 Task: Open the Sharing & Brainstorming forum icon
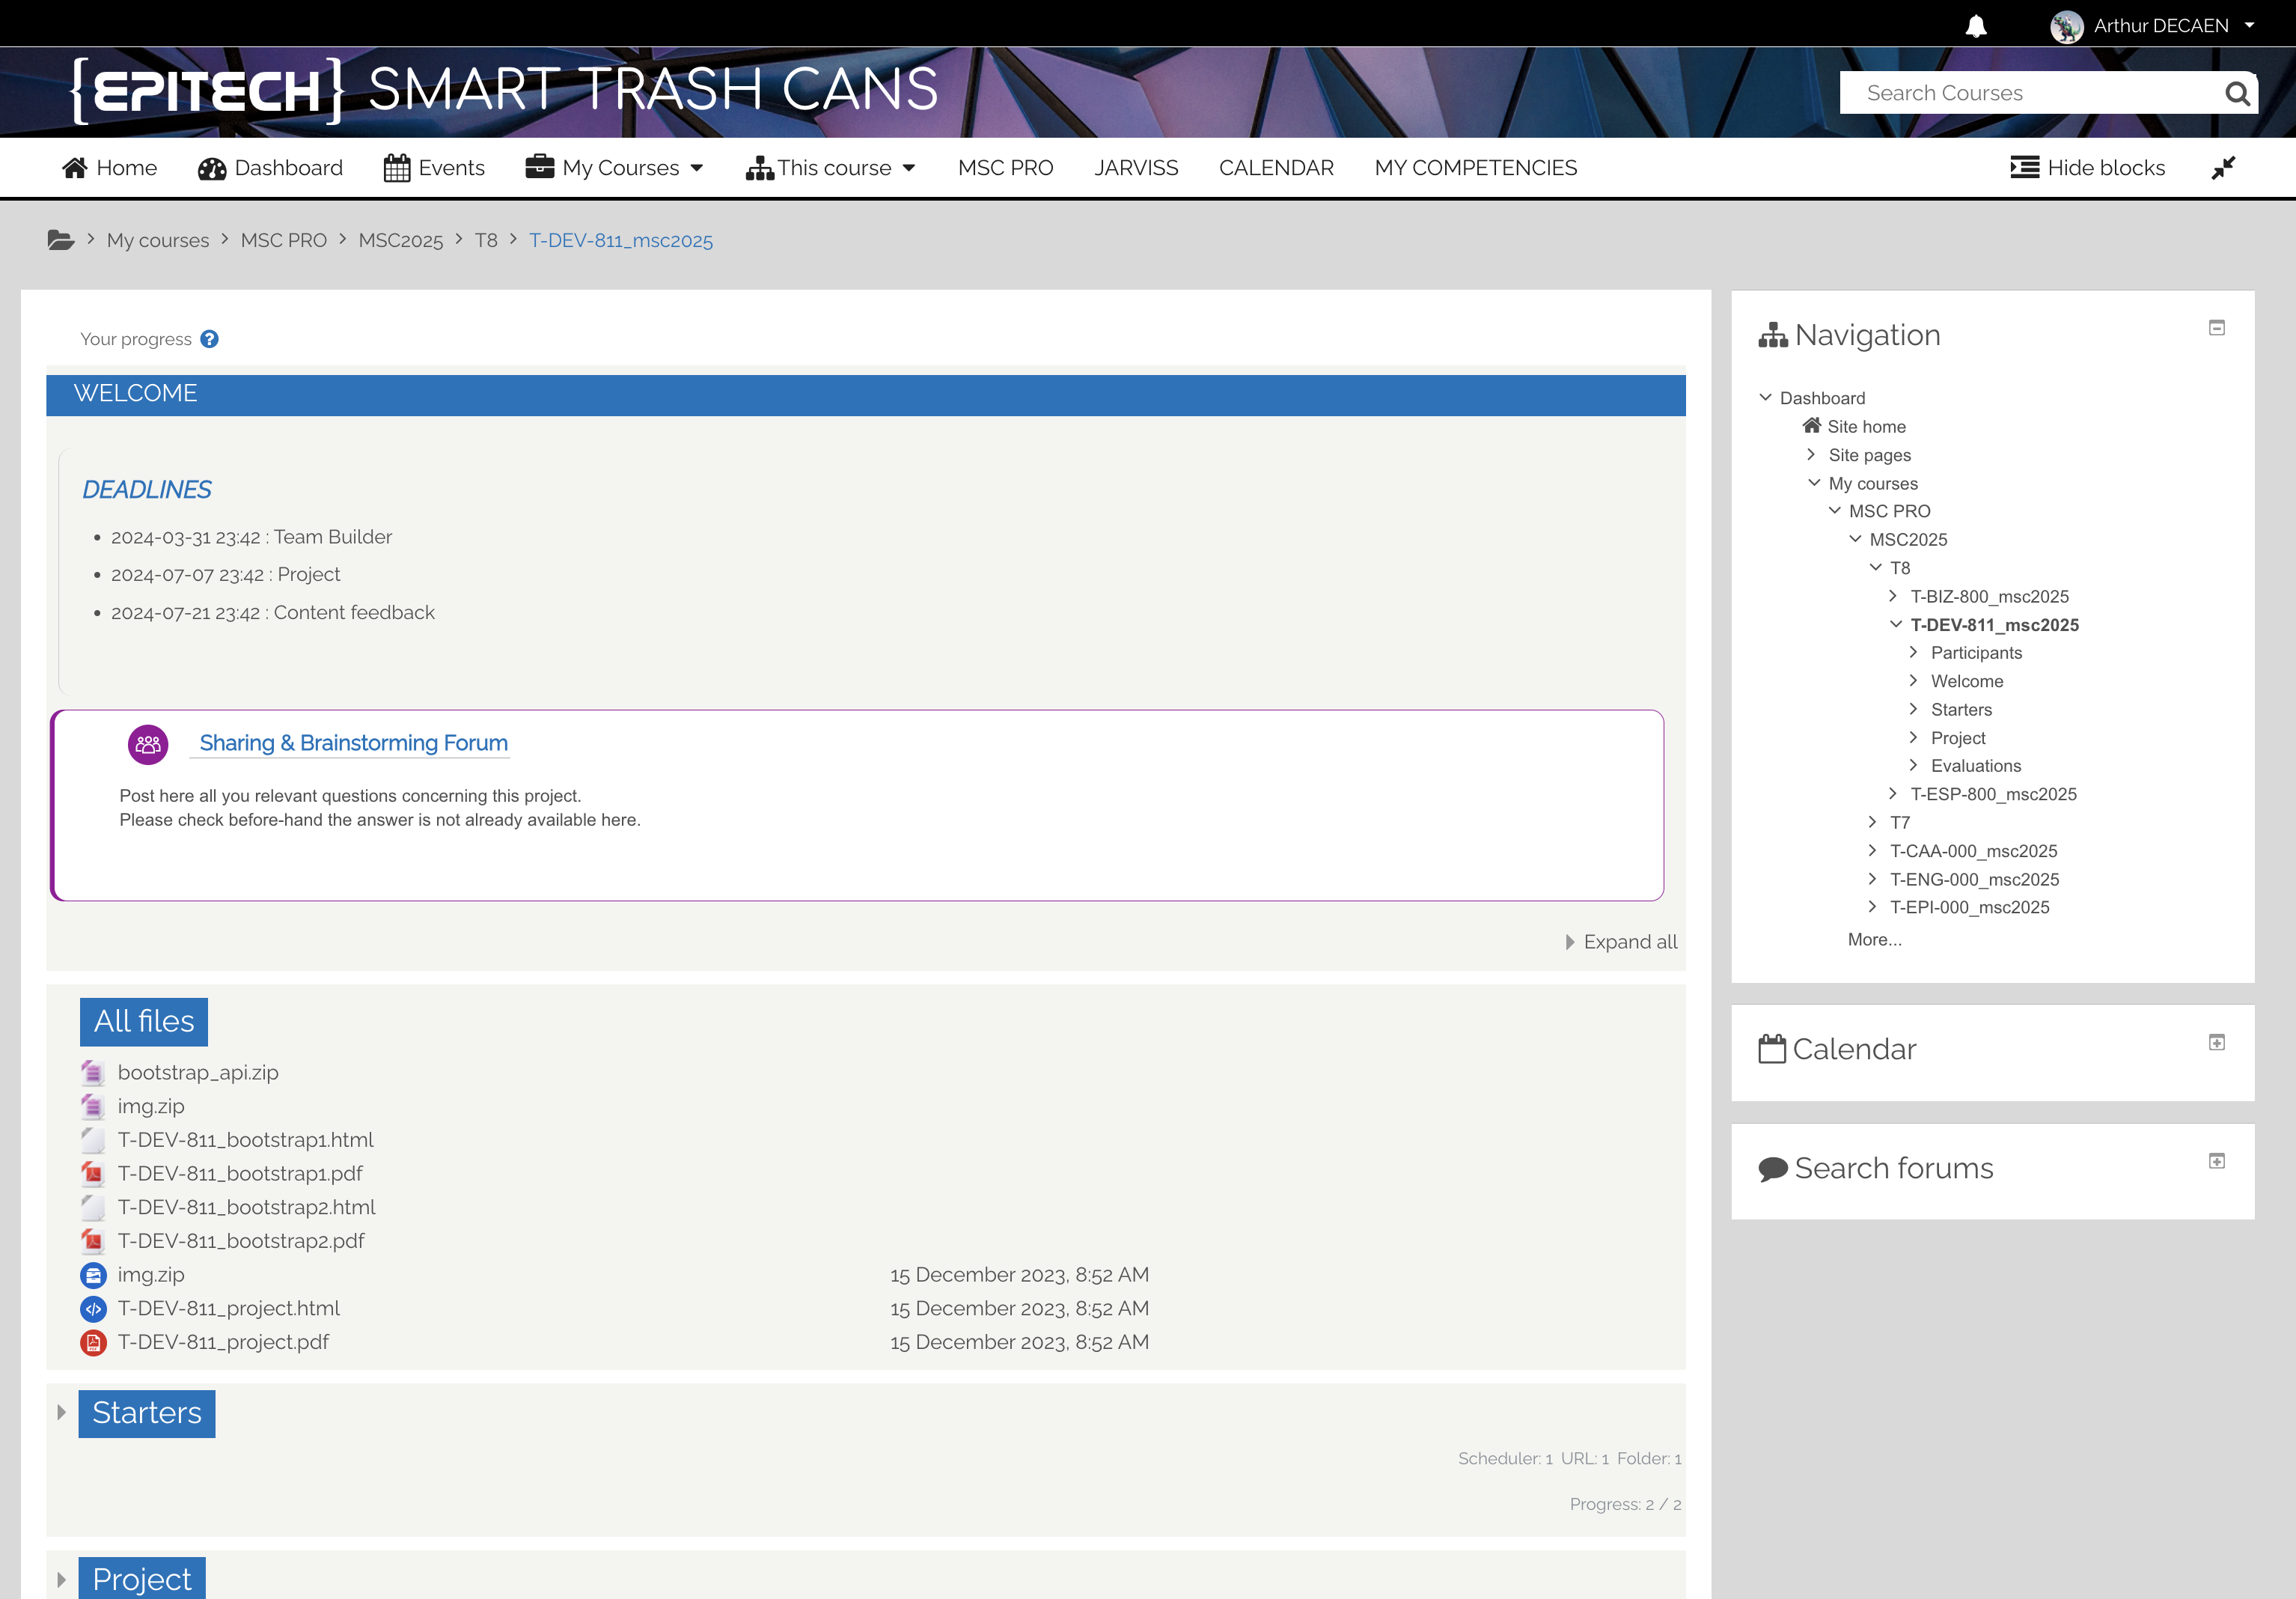click(148, 744)
